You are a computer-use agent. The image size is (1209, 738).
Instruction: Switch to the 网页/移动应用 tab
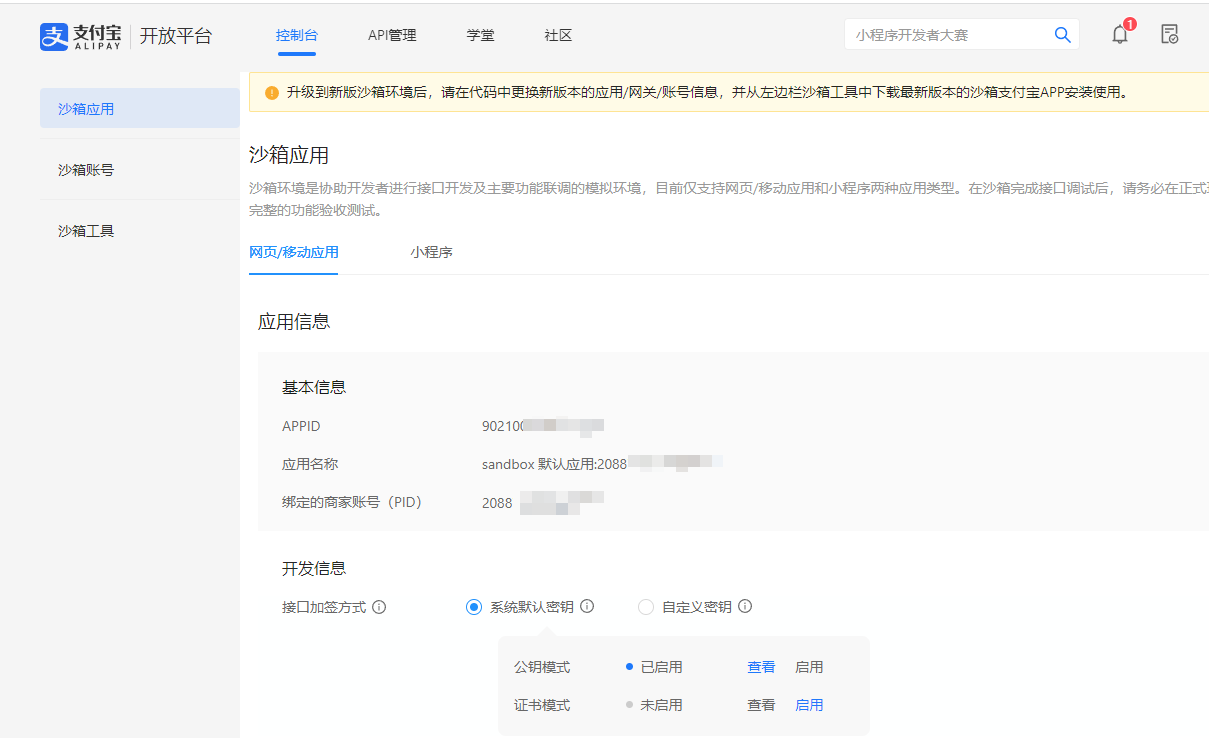coord(293,252)
